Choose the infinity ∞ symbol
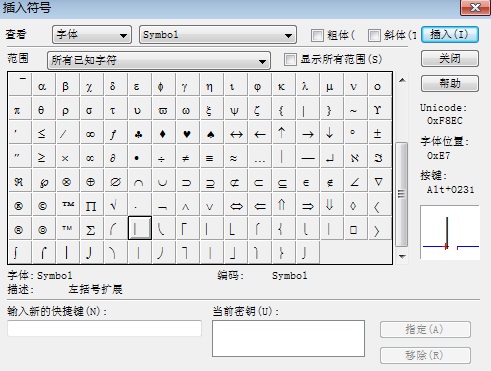491x371 pixels. point(92,132)
